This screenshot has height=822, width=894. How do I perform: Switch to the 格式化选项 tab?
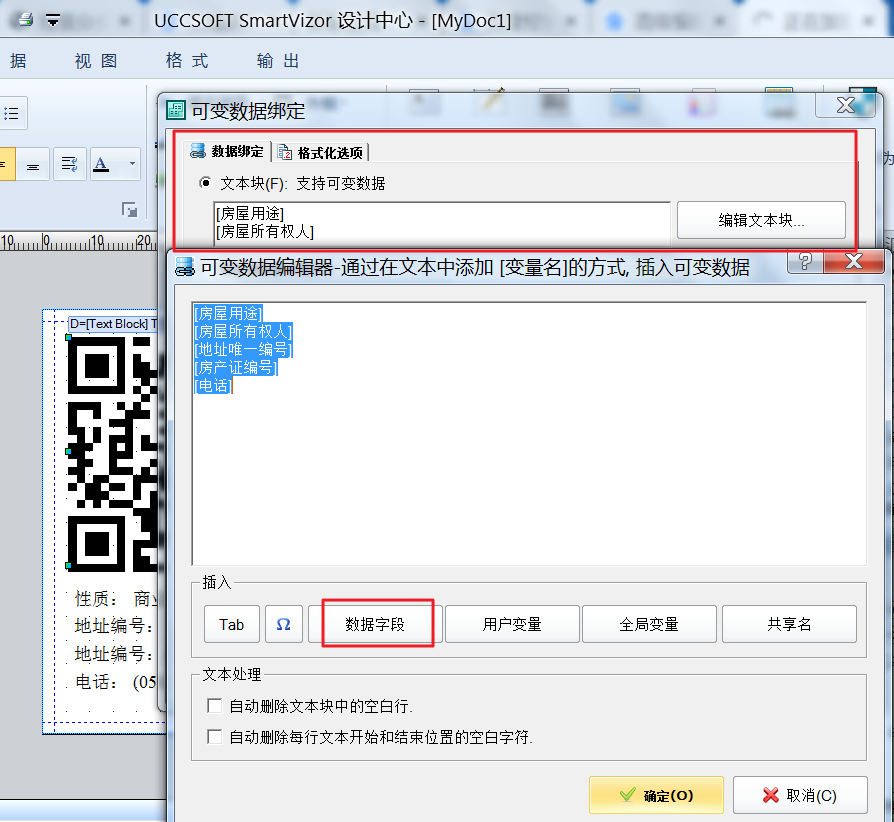click(x=320, y=153)
